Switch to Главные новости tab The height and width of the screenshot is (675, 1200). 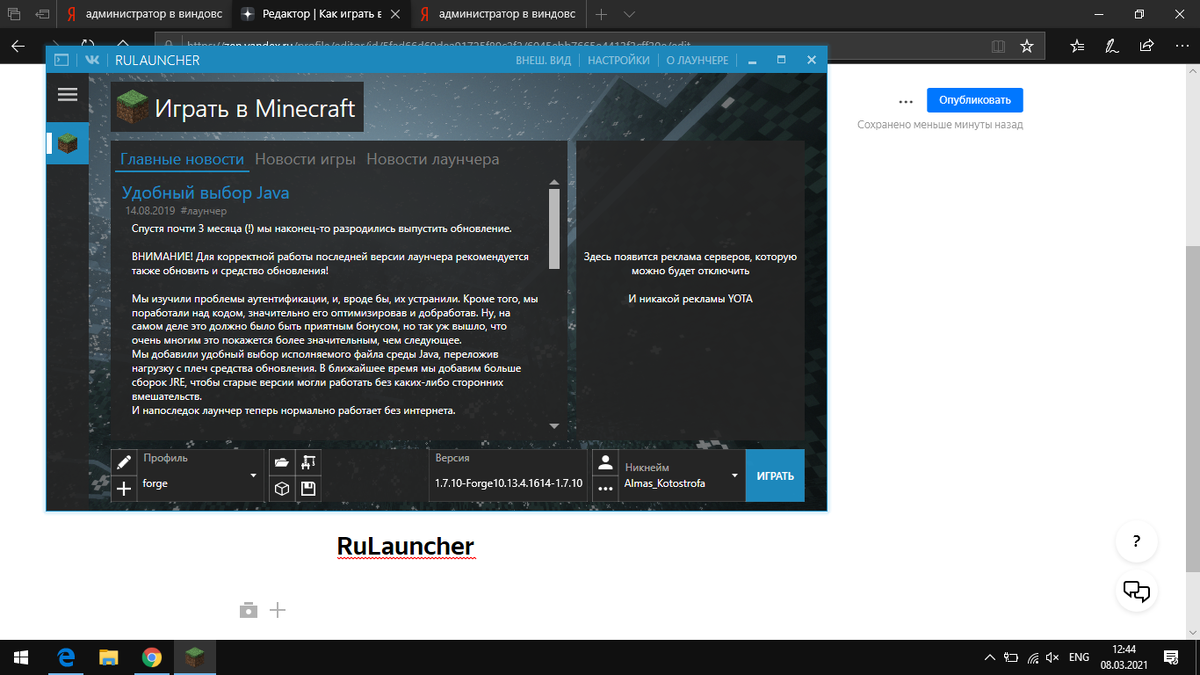click(182, 159)
